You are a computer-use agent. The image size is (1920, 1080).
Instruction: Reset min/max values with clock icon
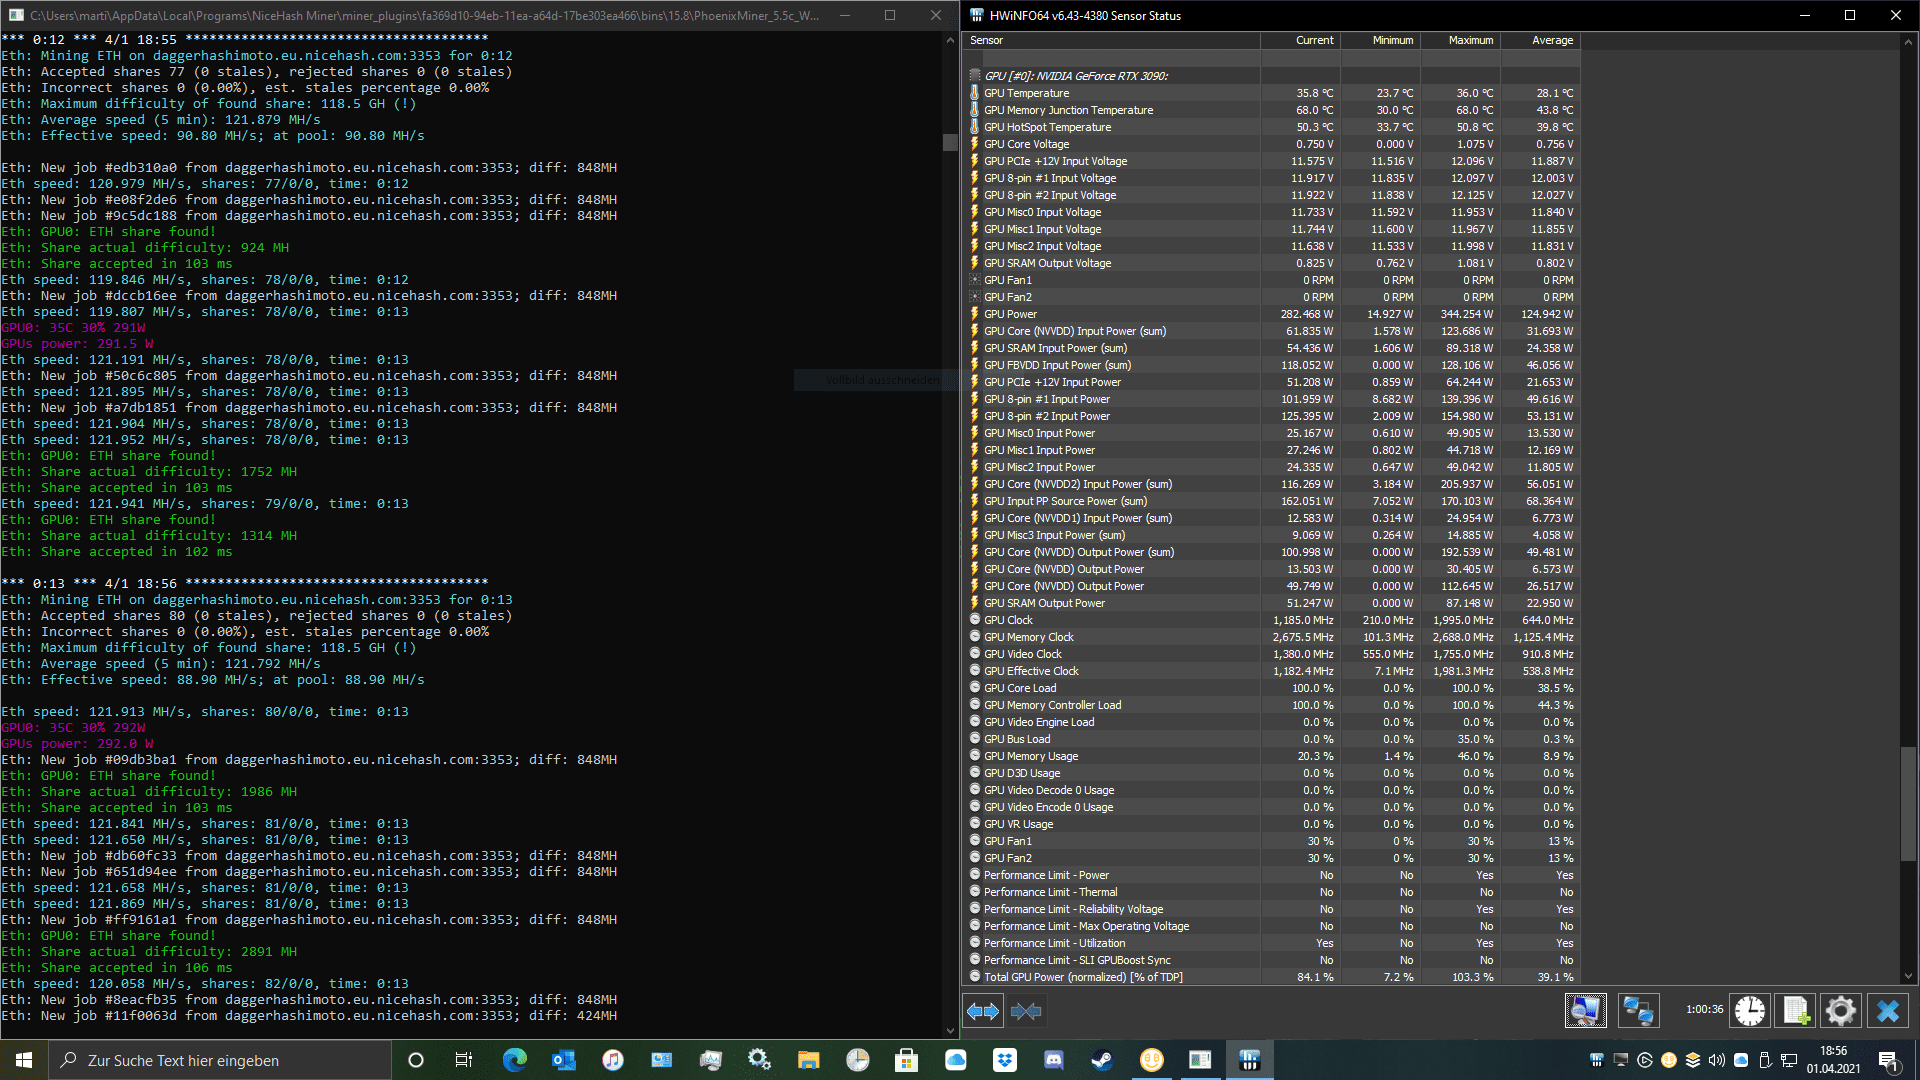1750,1011
